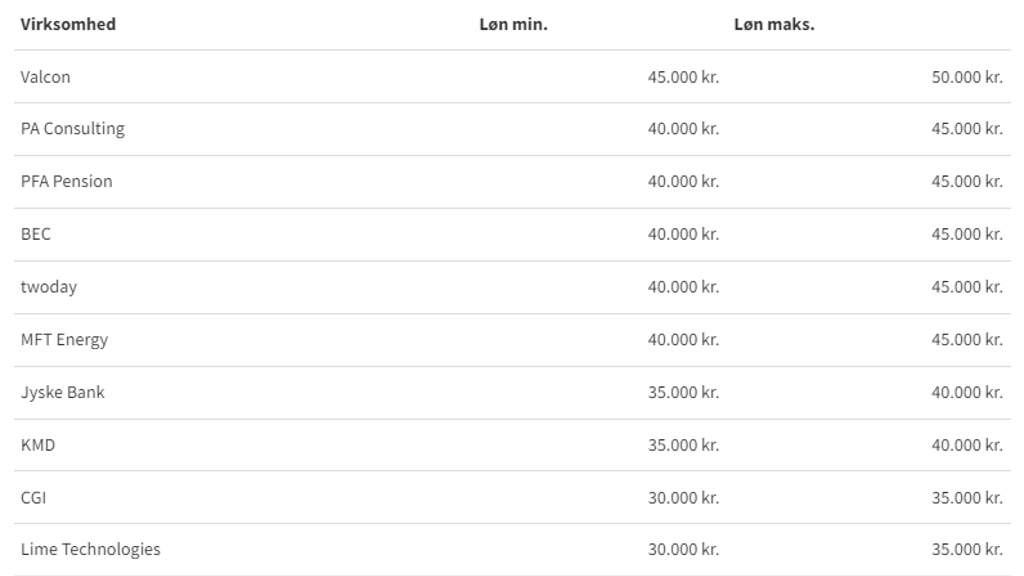The width and height of the screenshot is (1024, 576).
Task: Select KMD's 40.000 kr. maximum salary
Action: pyautogui.click(x=967, y=445)
